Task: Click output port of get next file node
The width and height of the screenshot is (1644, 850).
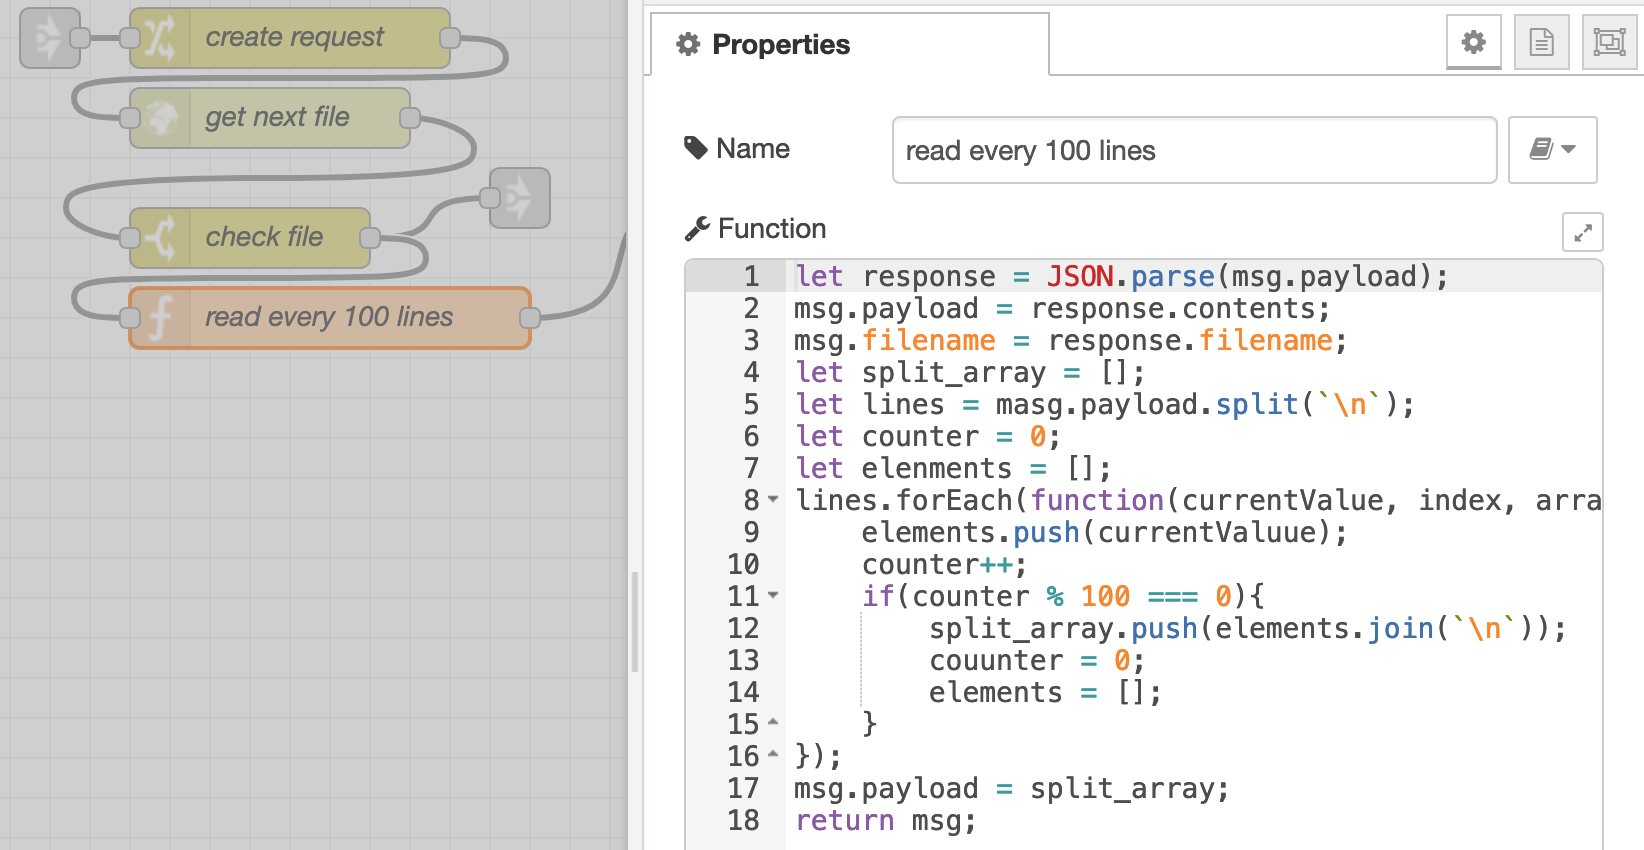Action: (x=410, y=118)
